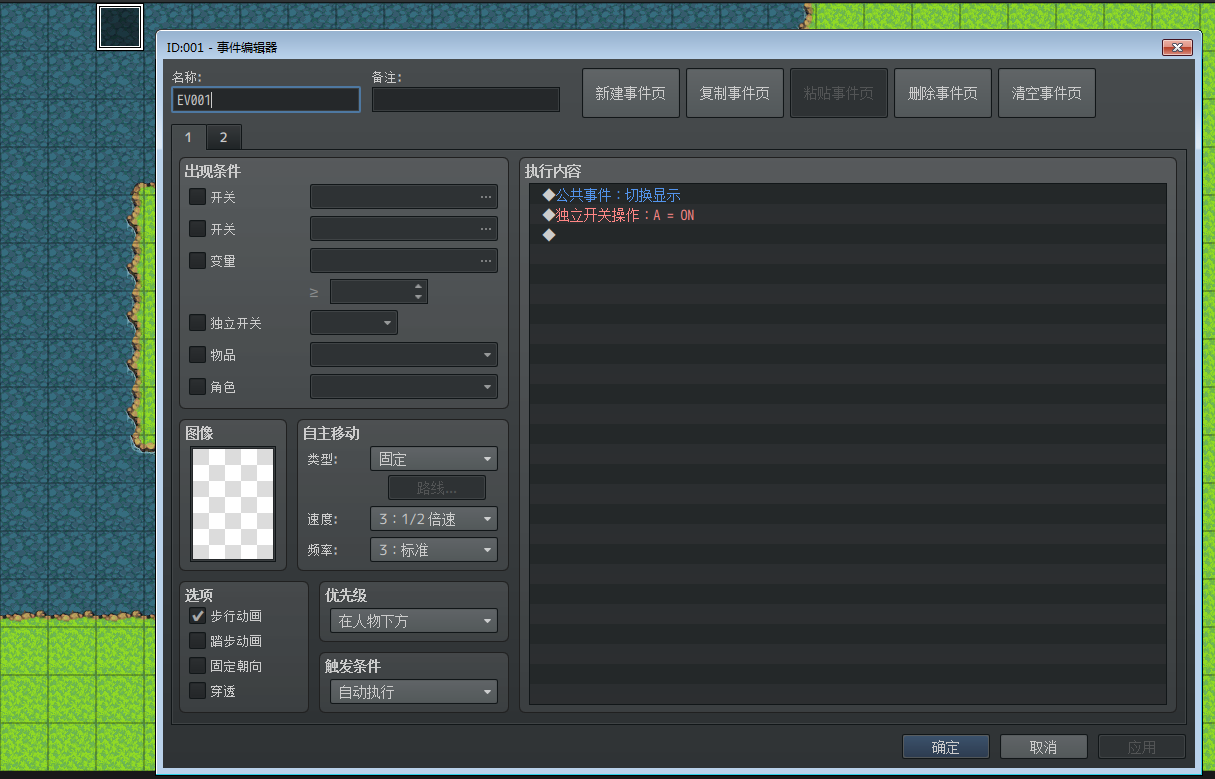Select event page tab 1

coord(189,137)
